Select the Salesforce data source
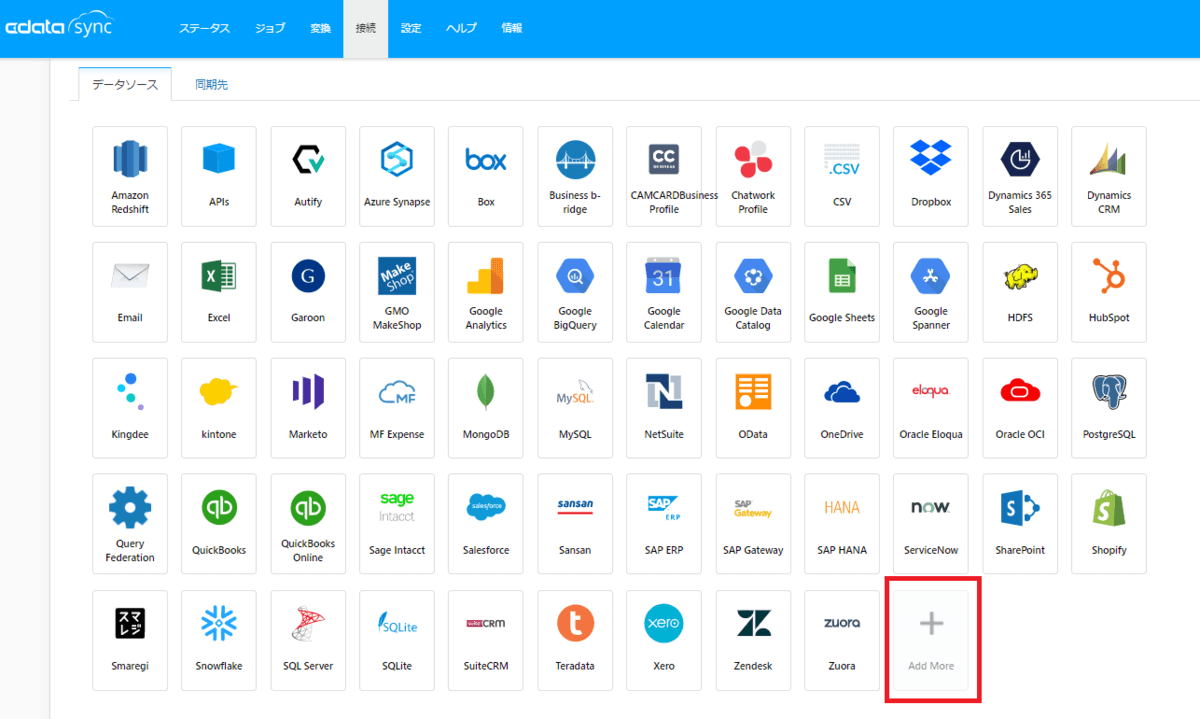Image resolution: width=1200 pixels, height=719 pixels. [x=486, y=524]
